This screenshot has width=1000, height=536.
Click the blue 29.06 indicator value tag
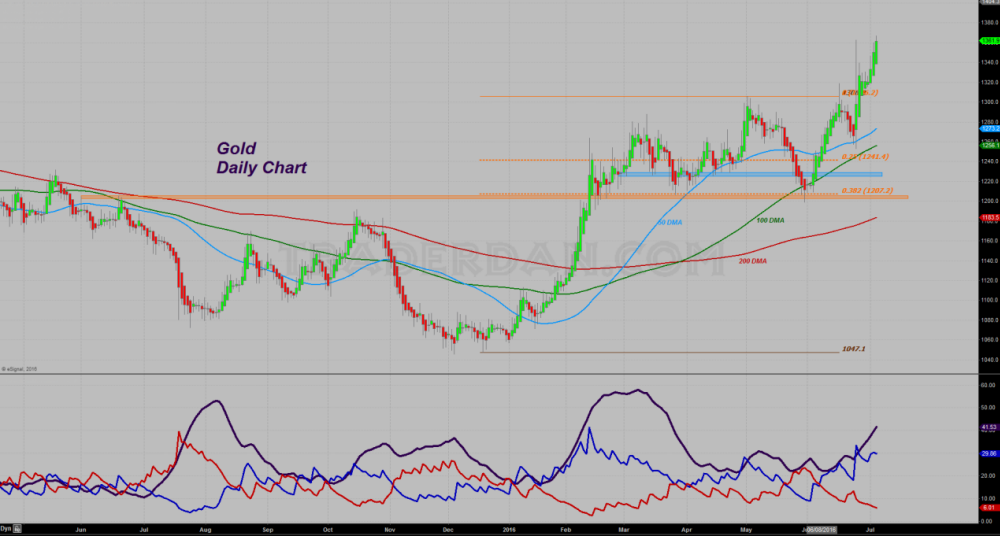[988, 453]
